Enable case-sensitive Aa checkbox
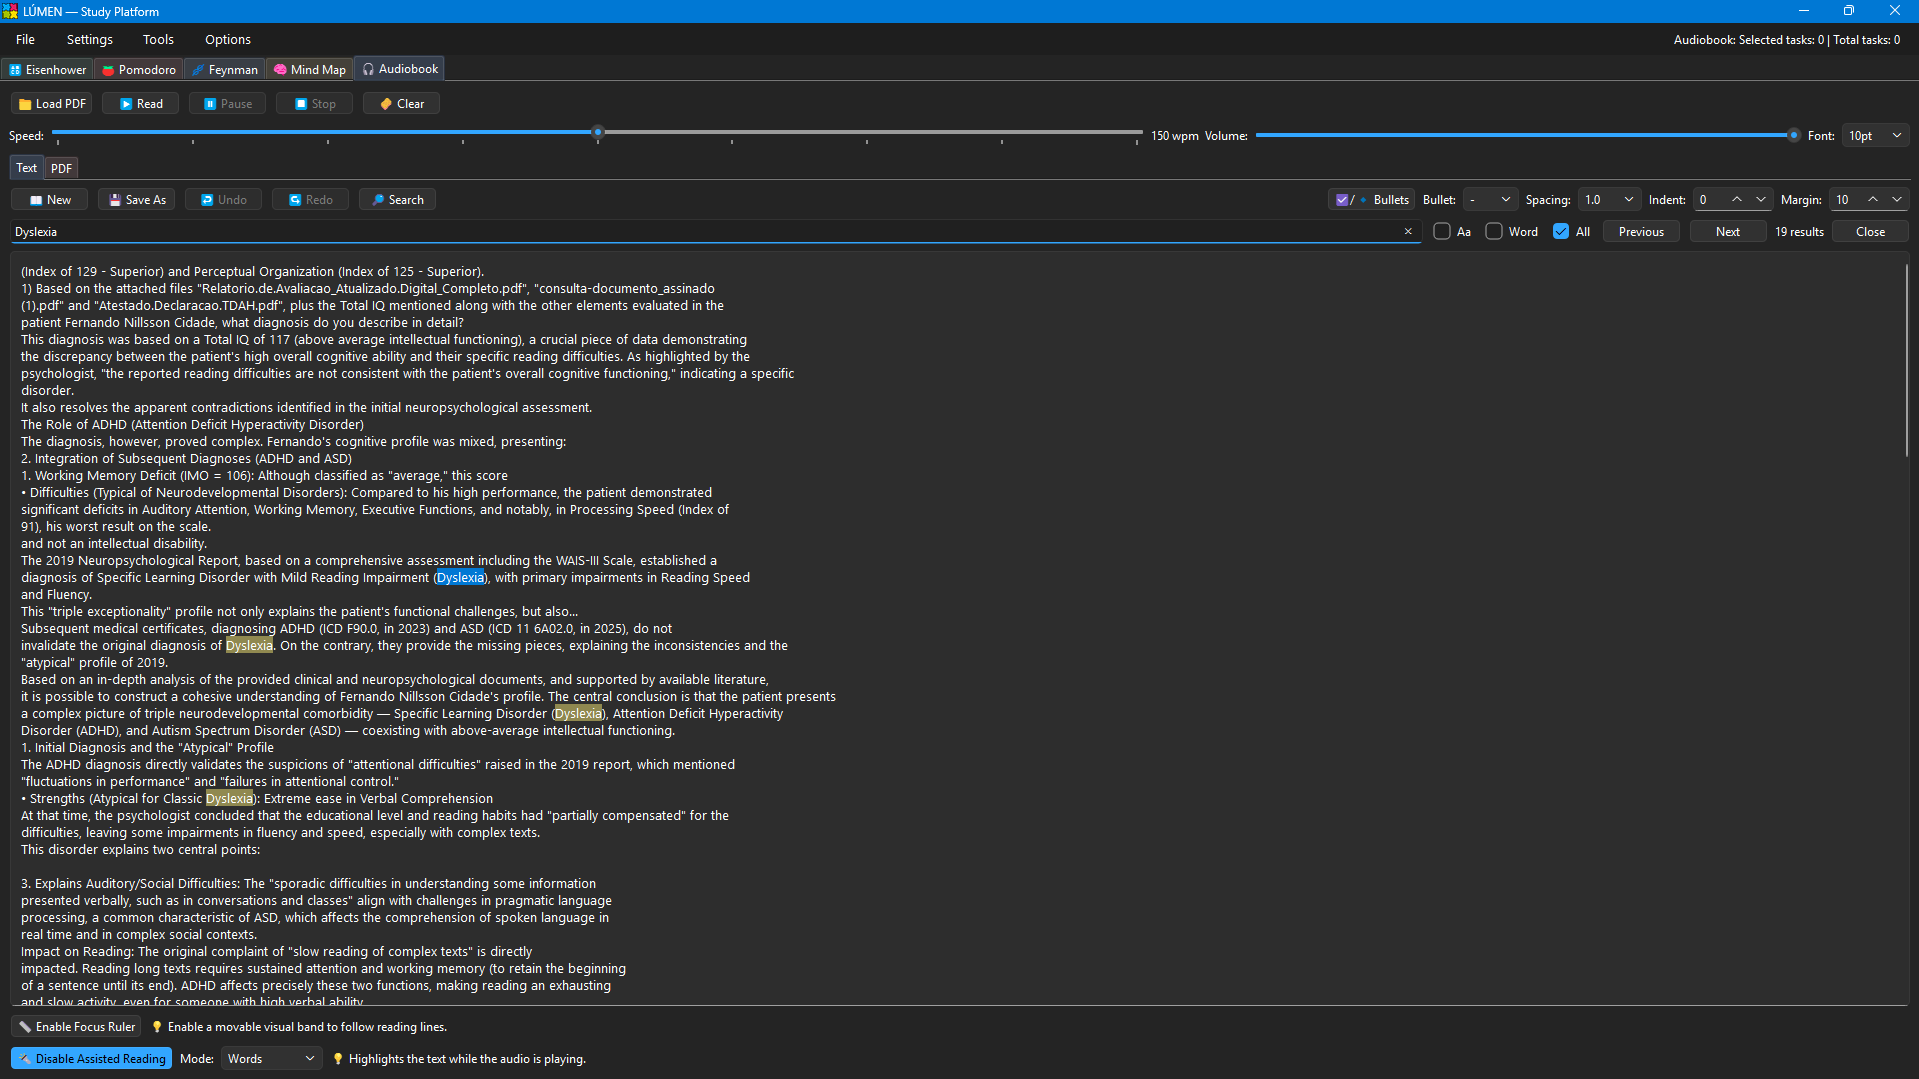This screenshot has width=1919, height=1079. point(1442,231)
